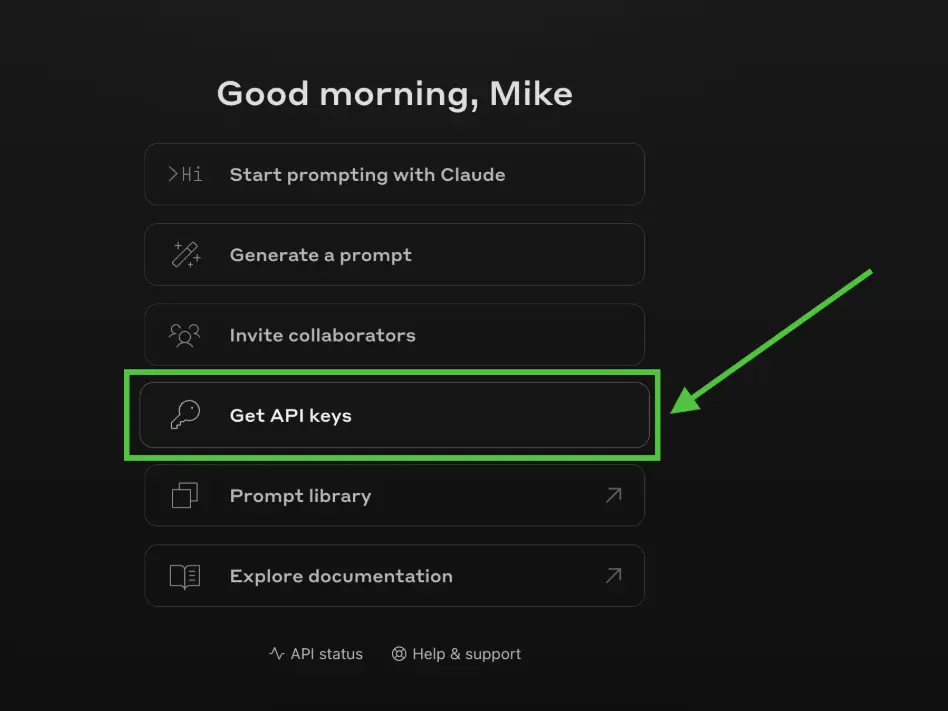Click the key icon beside Get API keys
Viewport: 948px width, 711px height.
point(182,415)
